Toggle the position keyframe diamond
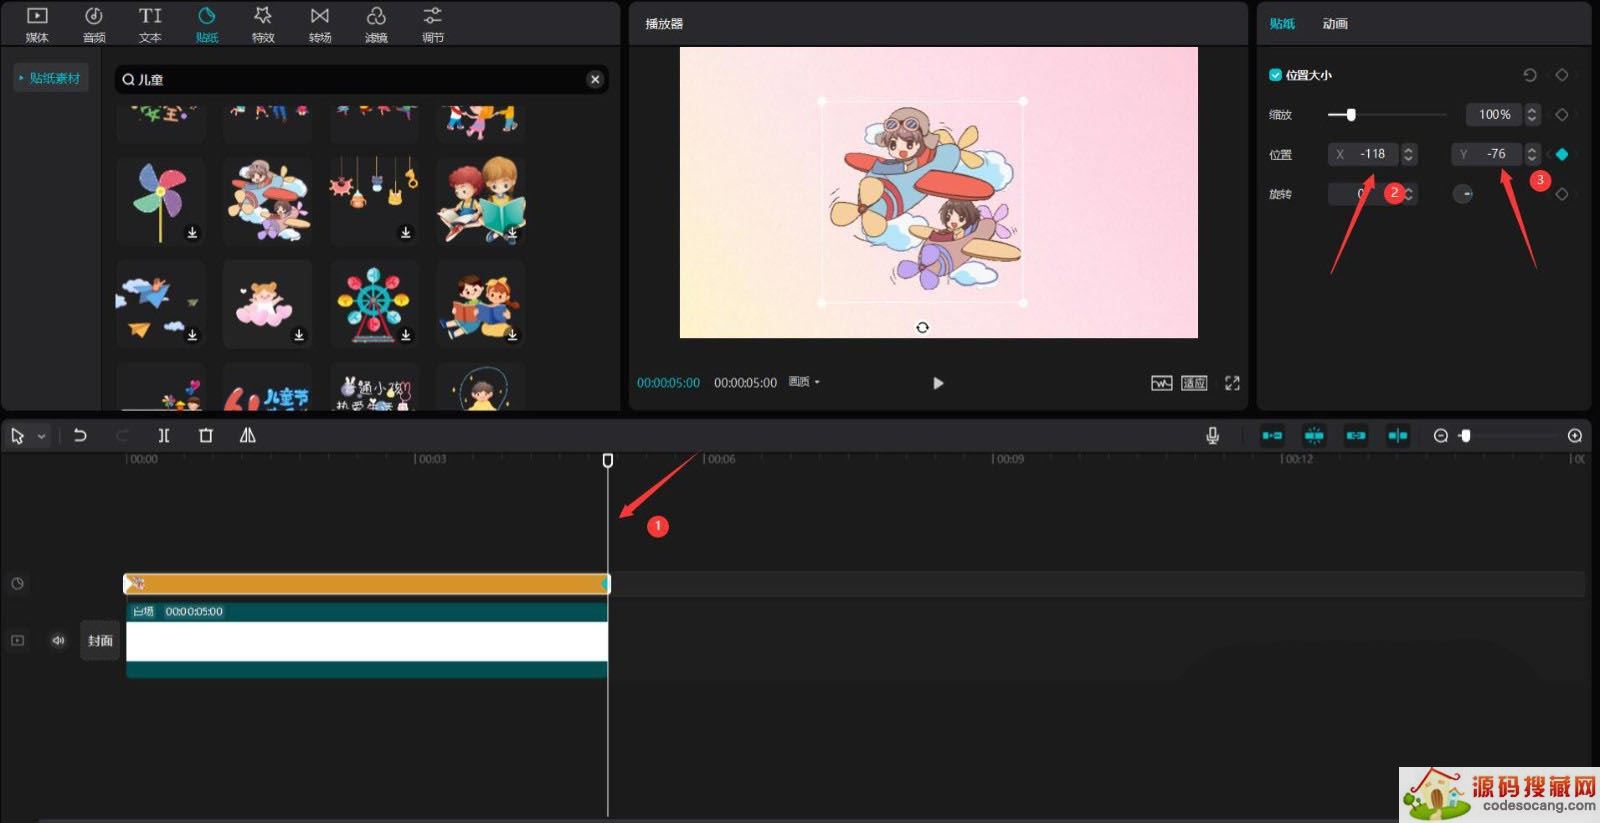The image size is (1600, 823). [1562, 154]
